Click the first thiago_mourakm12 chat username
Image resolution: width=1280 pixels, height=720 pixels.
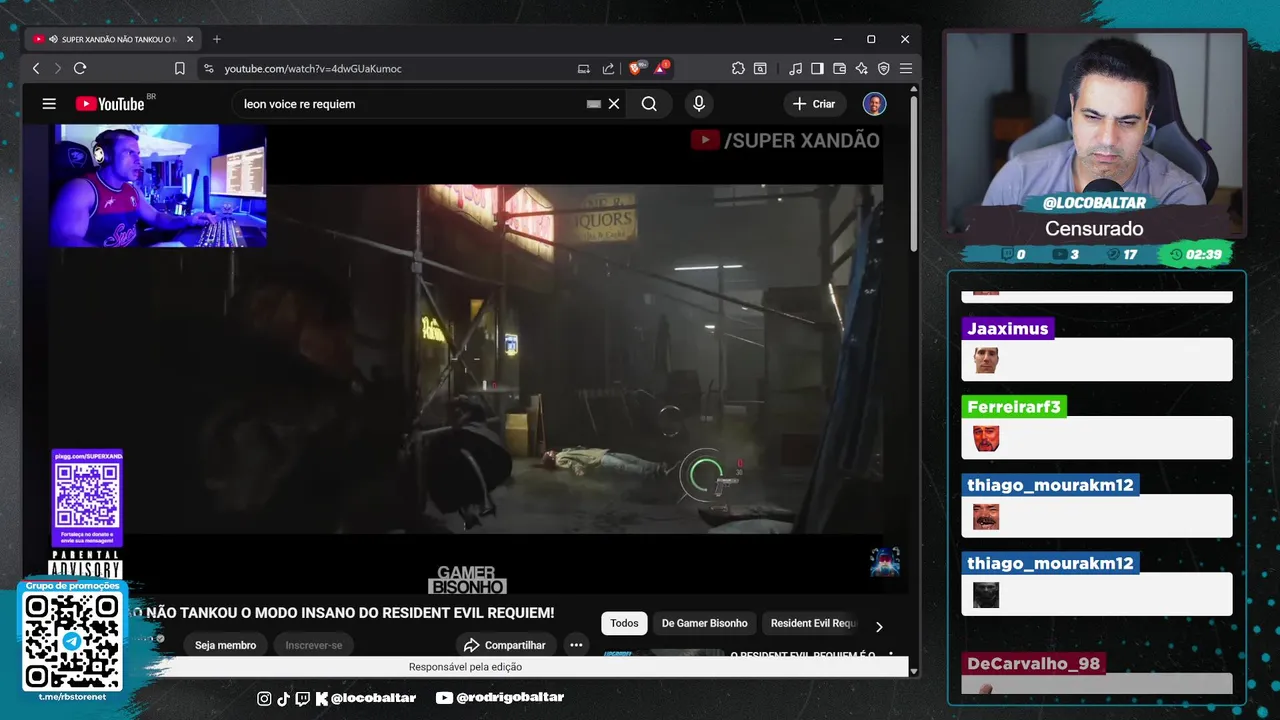pyautogui.click(x=1050, y=485)
